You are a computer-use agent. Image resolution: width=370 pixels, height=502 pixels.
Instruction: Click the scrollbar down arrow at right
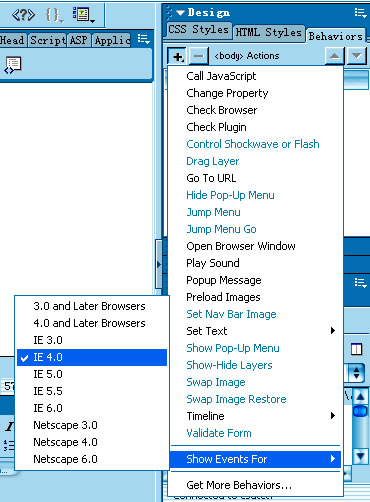pyautogui.click(x=360, y=456)
